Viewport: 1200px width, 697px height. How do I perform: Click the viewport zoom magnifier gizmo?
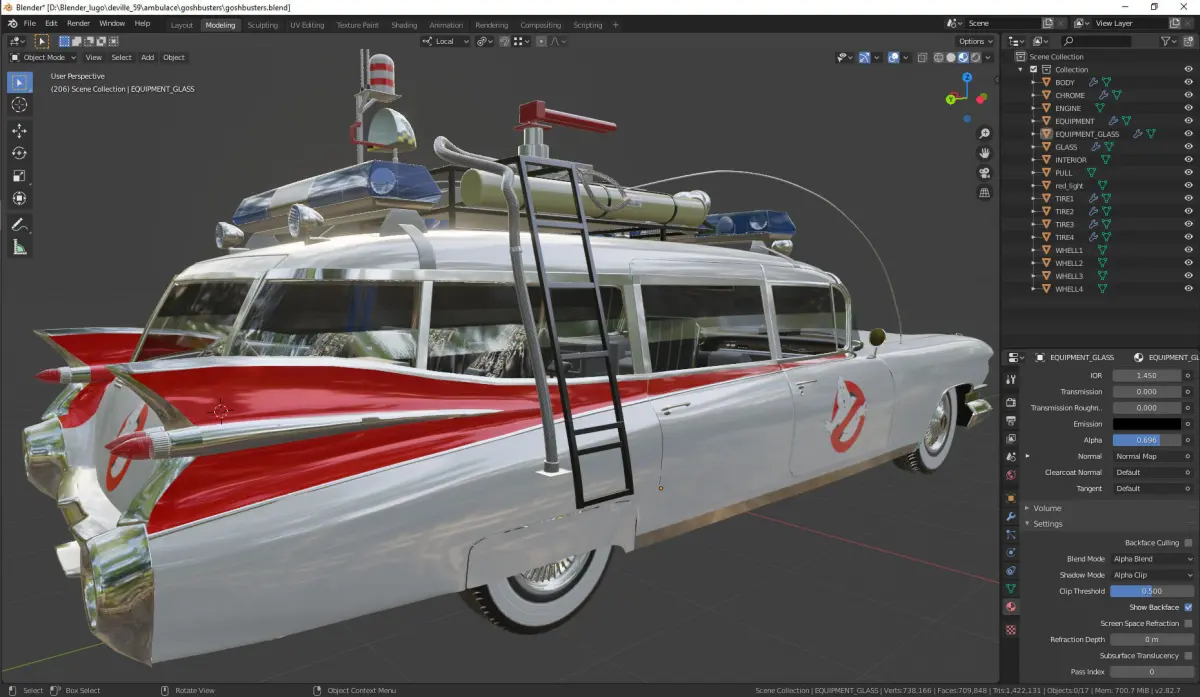point(984,133)
